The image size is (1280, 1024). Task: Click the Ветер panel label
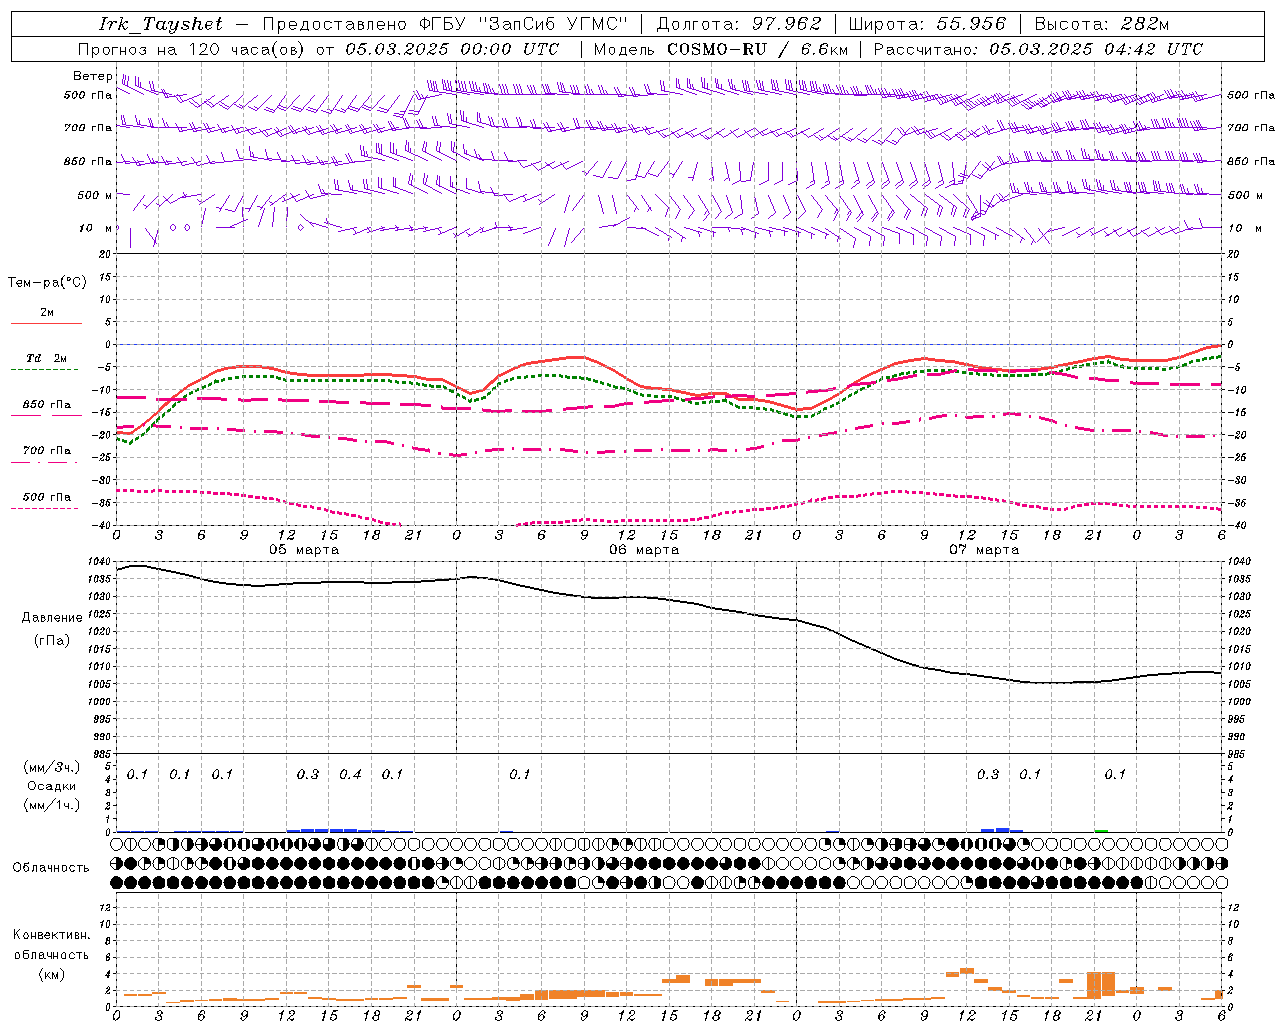point(92,76)
